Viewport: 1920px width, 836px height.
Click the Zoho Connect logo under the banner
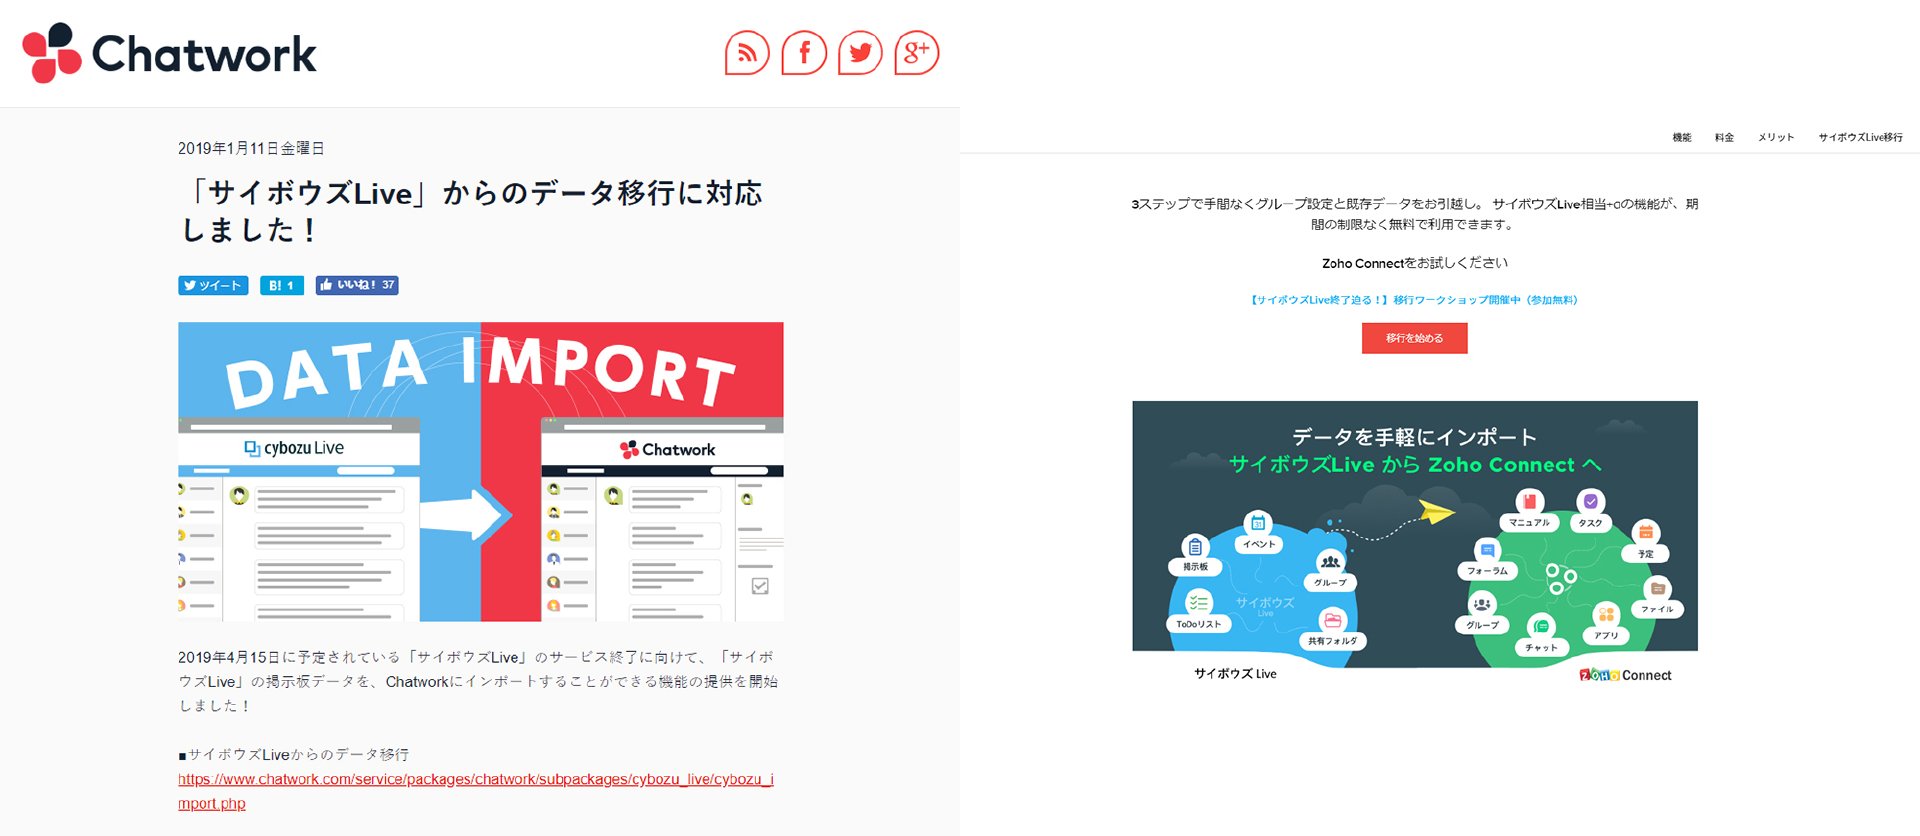(x=1625, y=675)
